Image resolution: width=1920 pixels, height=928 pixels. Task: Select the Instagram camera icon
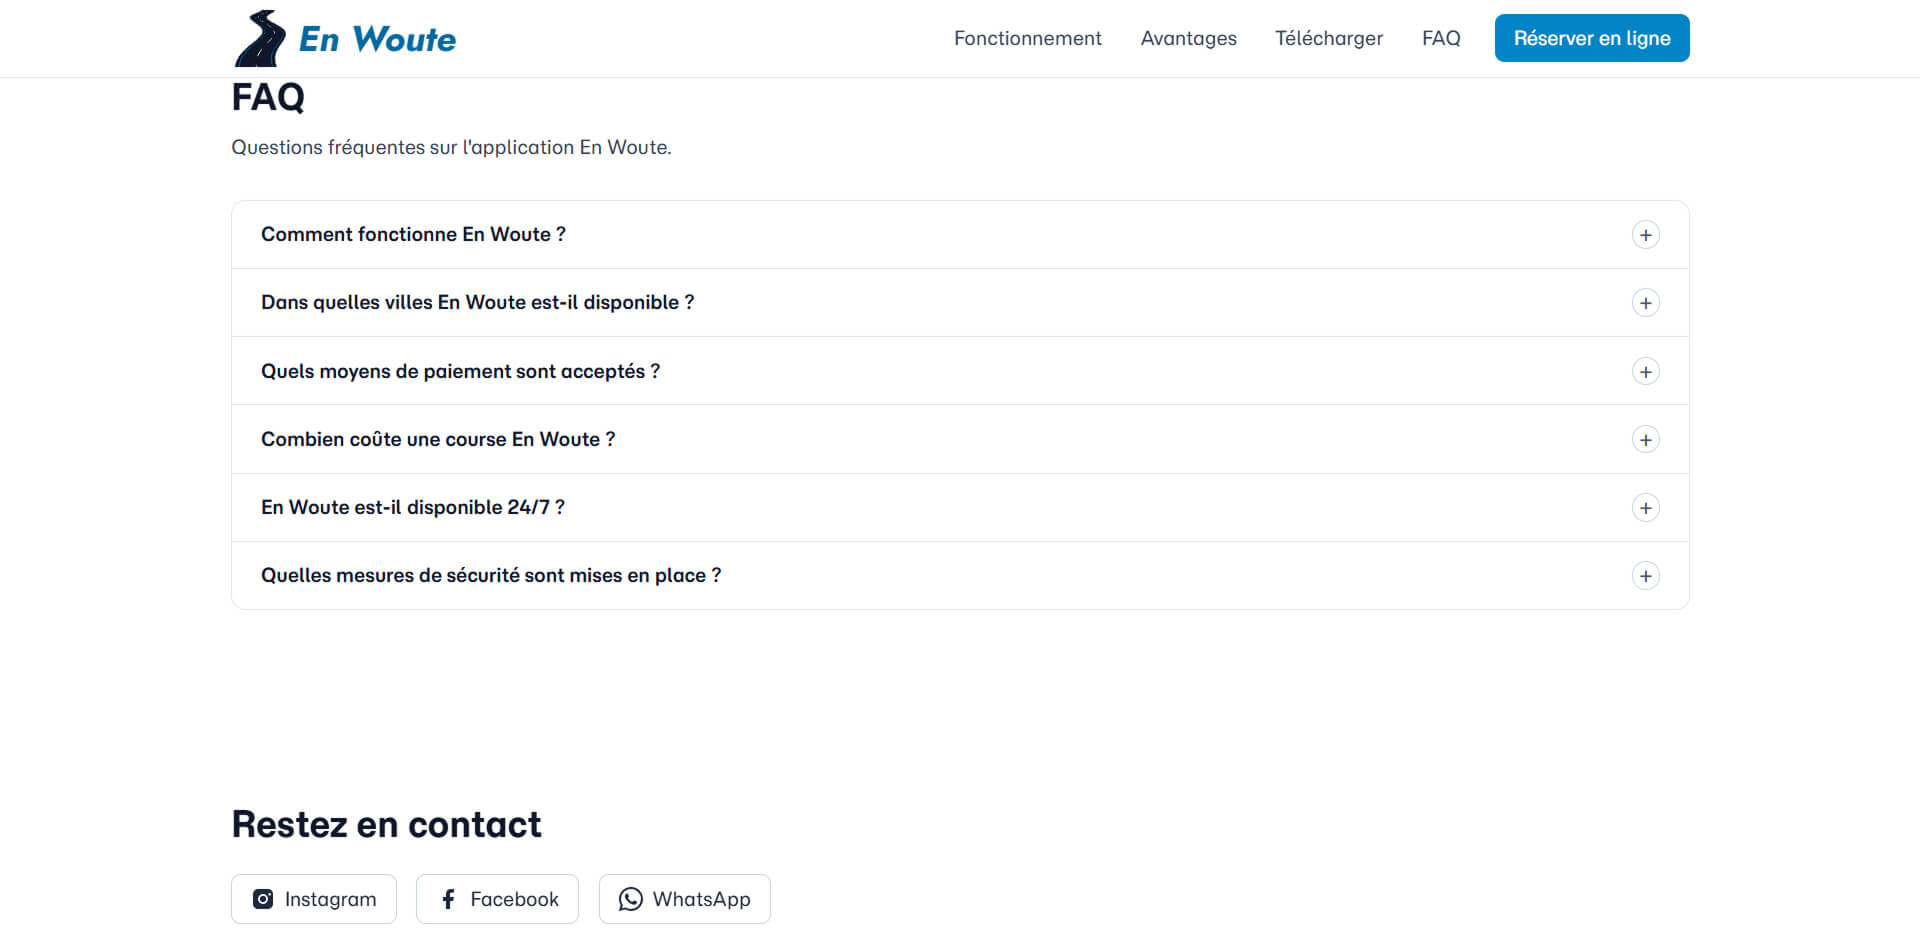pos(262,899)
